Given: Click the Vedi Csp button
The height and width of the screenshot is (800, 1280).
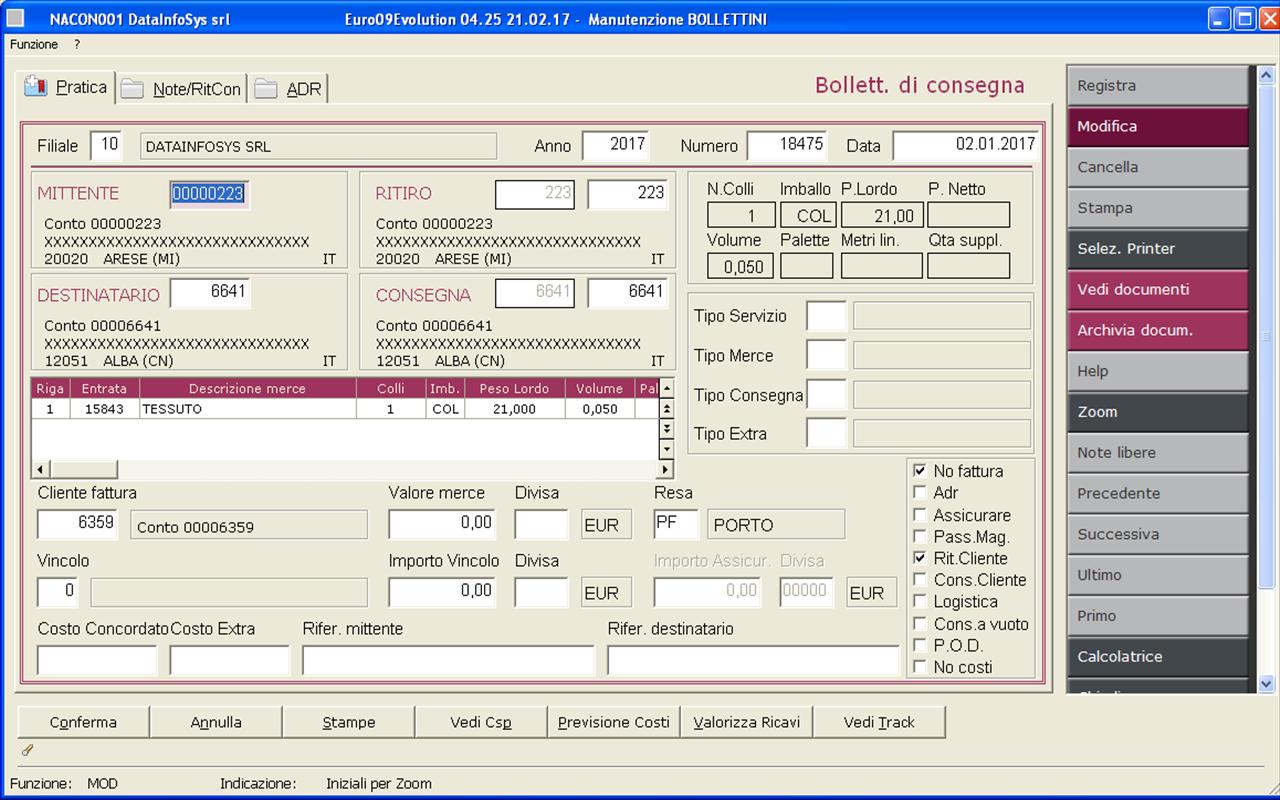Looking at the screenshot, I should tap(481, 722).
